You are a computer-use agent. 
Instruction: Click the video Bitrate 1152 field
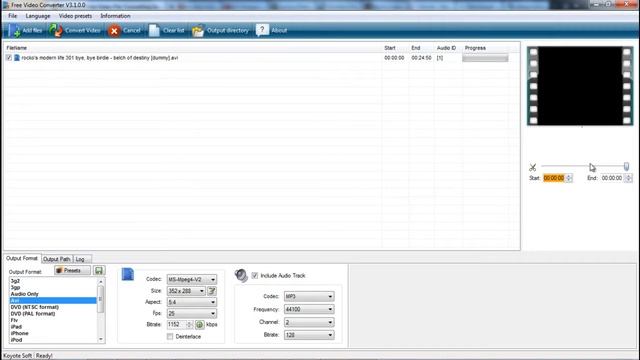[176, 324]
